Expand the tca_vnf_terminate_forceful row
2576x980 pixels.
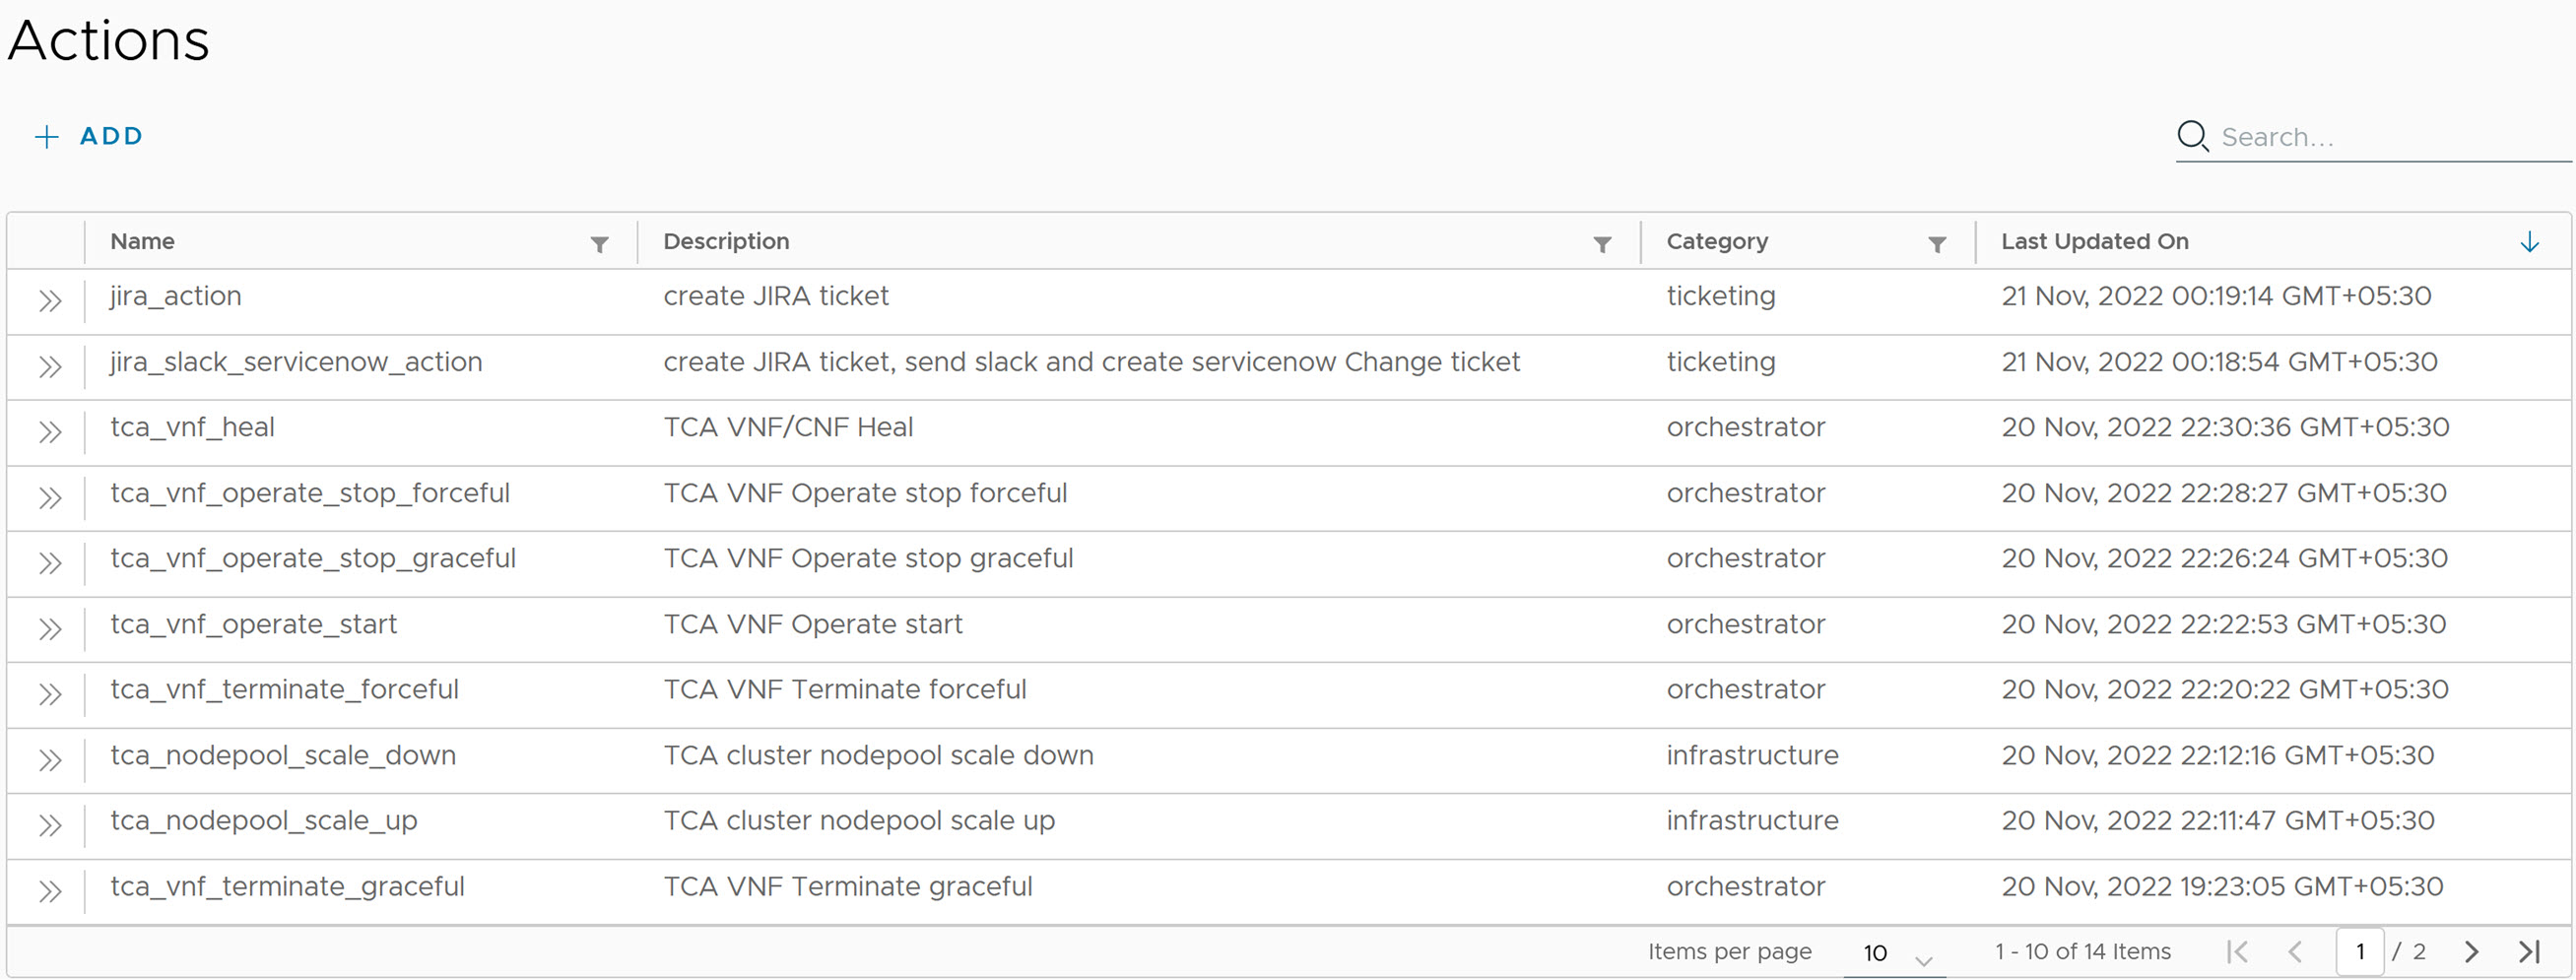[x=50, y=694]
